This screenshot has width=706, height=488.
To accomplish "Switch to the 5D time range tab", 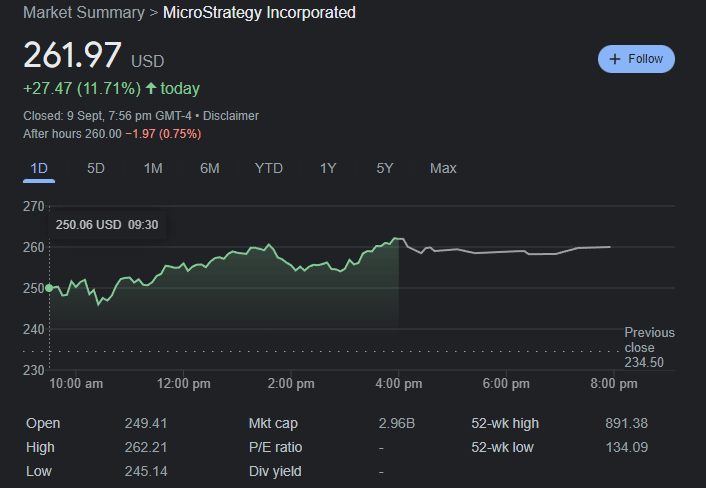I will [95, 168].
